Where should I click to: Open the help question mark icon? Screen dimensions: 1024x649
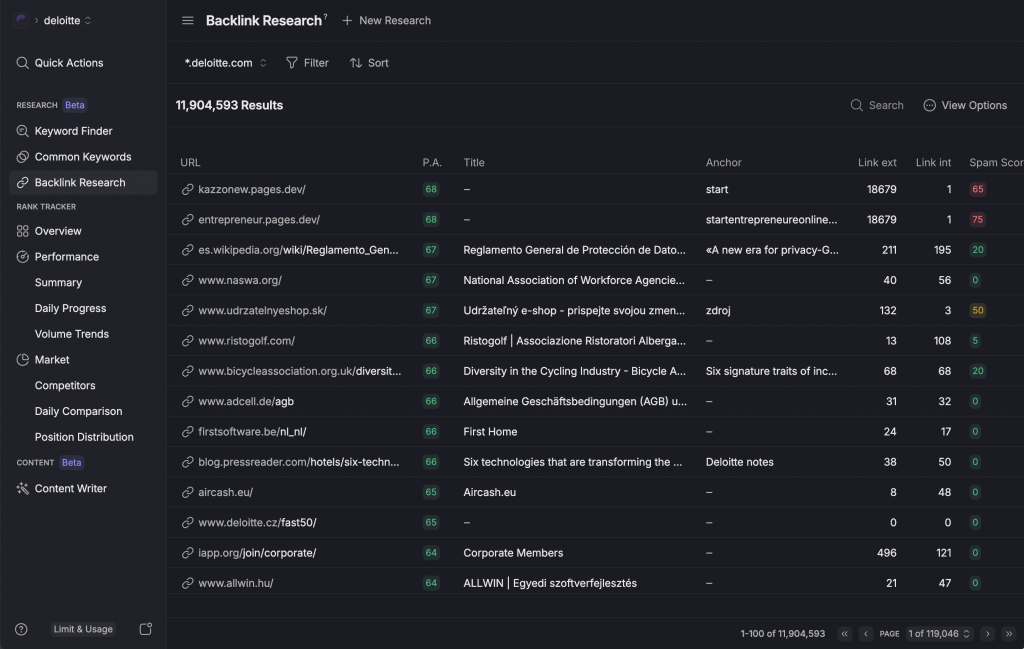(22, 629)
